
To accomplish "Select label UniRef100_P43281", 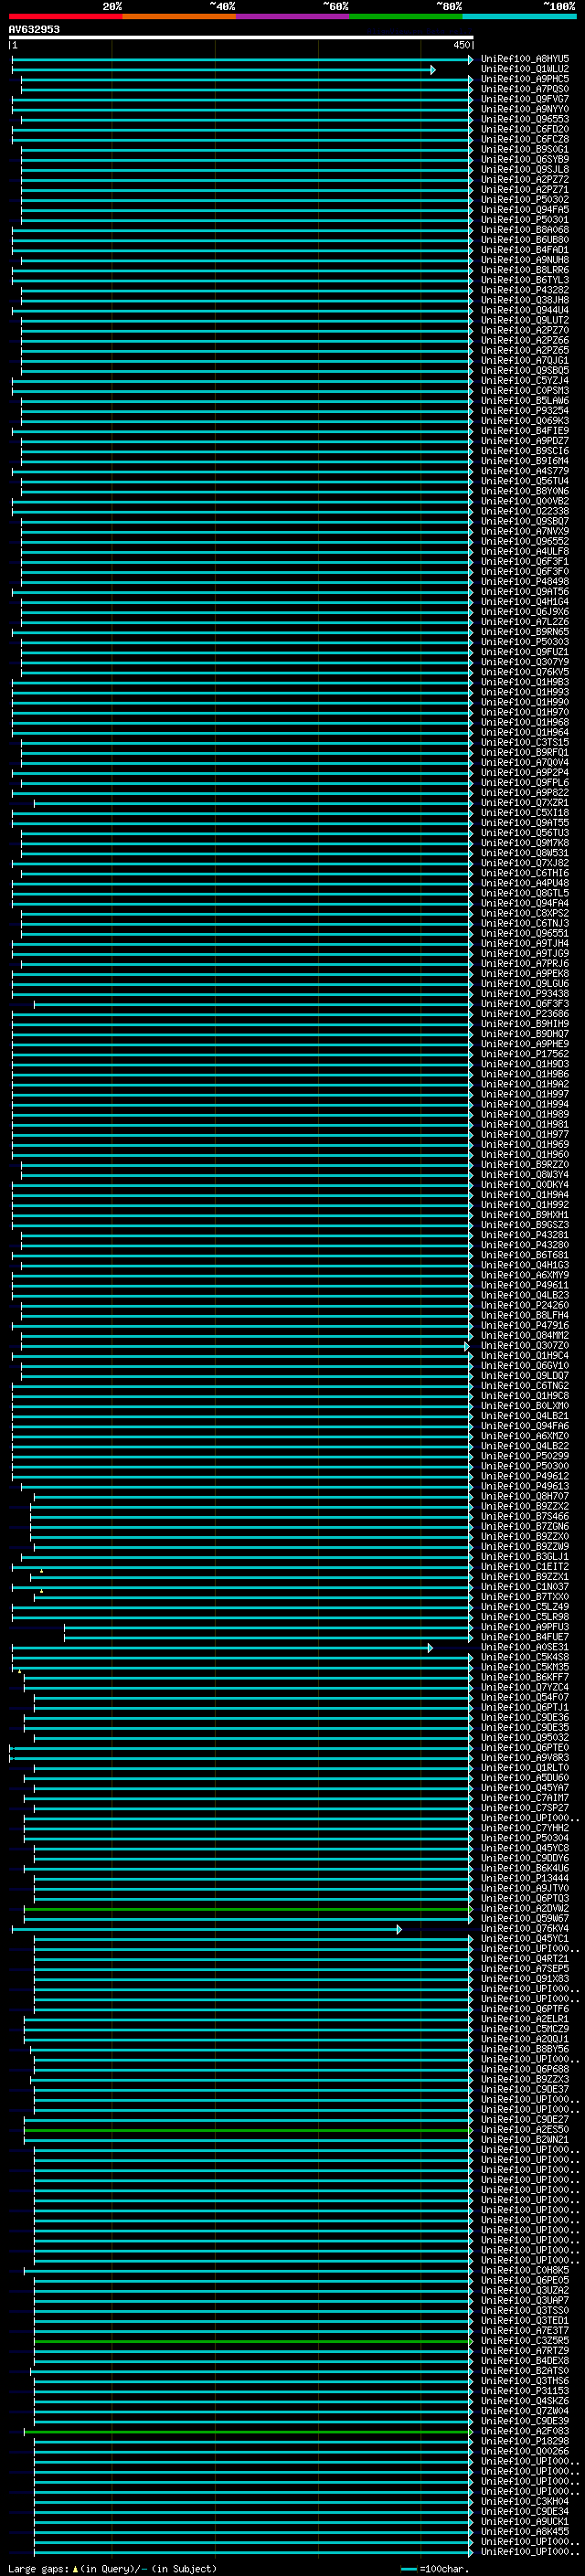I will tap(524, 1235).
